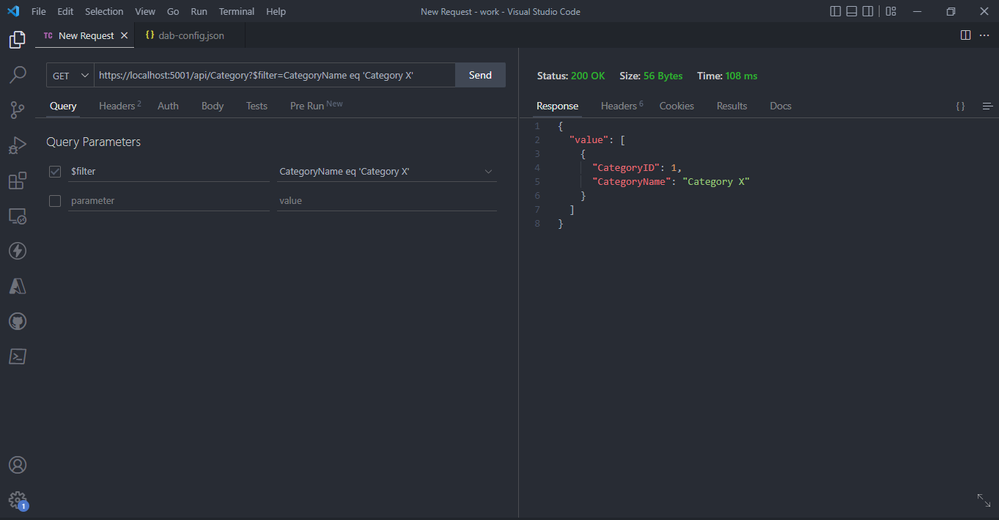
Task: Open the Search view in activity bar
Action: (17, 75)
